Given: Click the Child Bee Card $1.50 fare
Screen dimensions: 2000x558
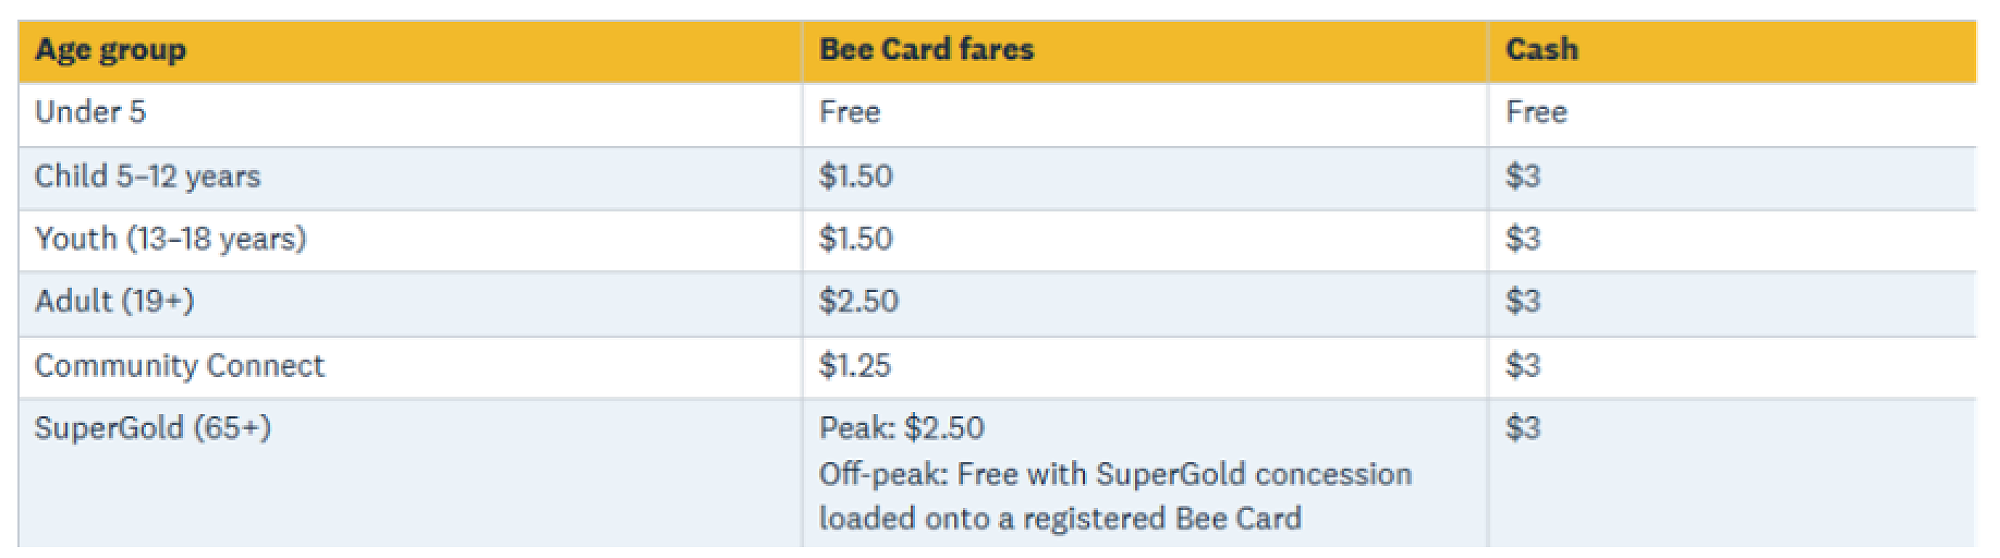Looking at the screenshot, I should coord(855,177).
